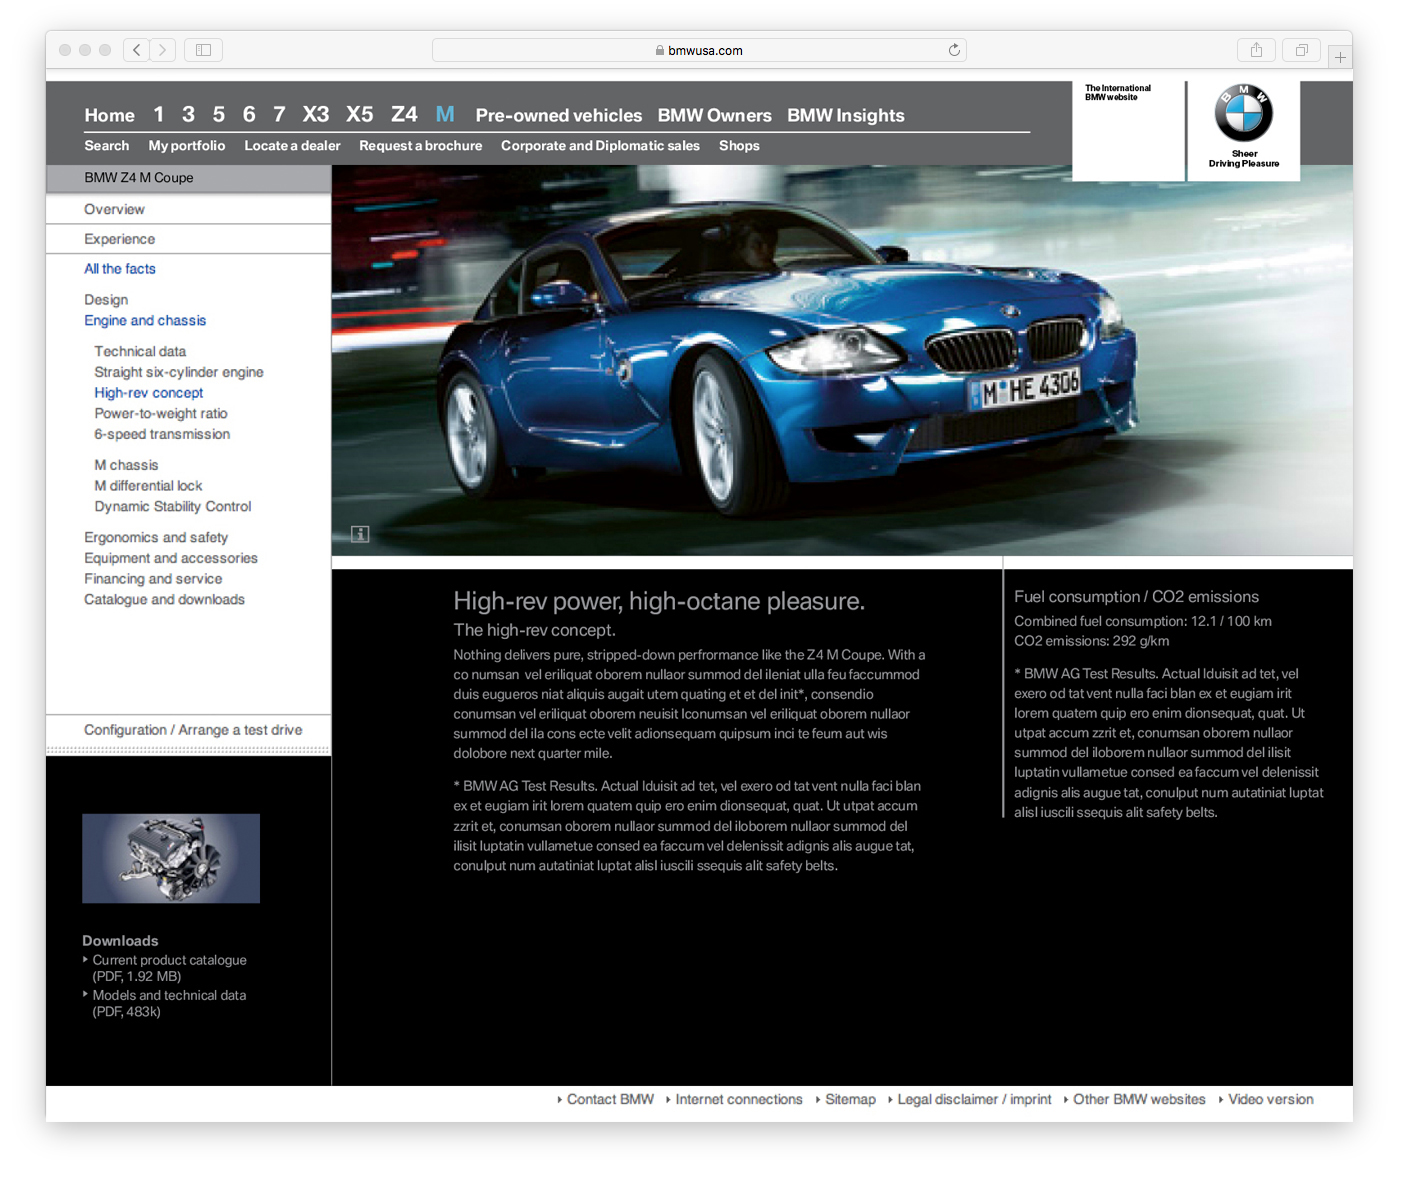Click the blue Z4 M Coupe hero image
This screenshot has width=1403, height=1199.
click(x=842, y=360)
